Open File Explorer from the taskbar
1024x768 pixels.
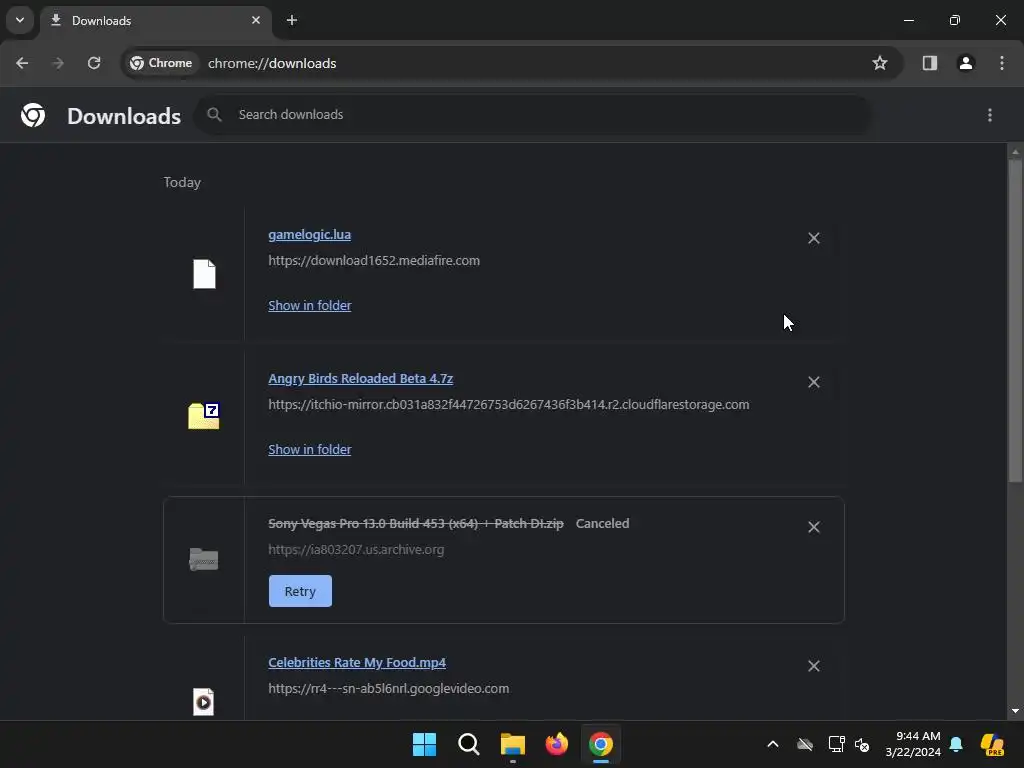(513, 744)
